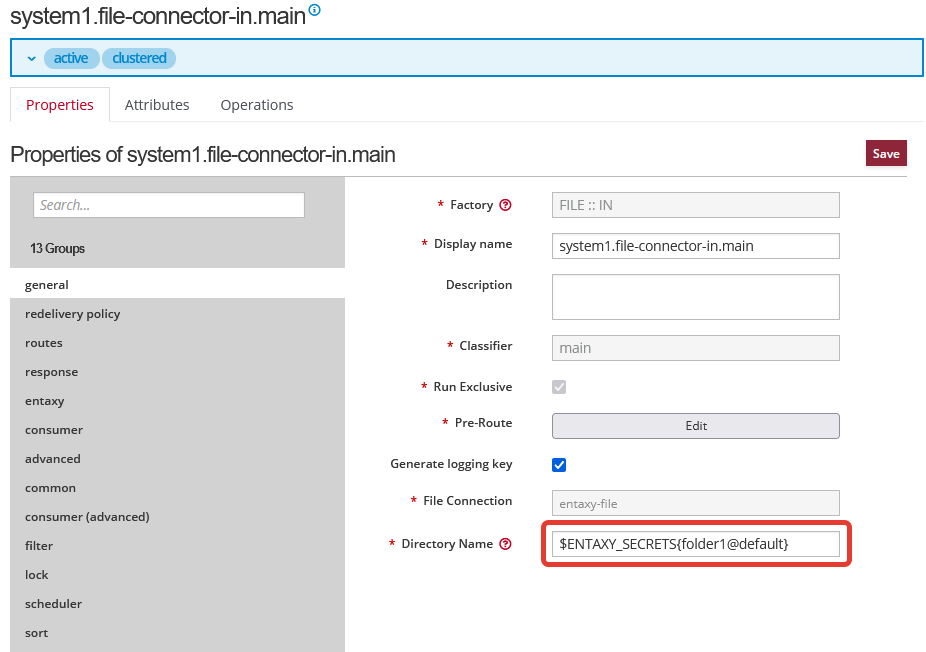Screen dimensions: 926x652
Task: Collapse the status panel chevron
Action: coord(31,59)
